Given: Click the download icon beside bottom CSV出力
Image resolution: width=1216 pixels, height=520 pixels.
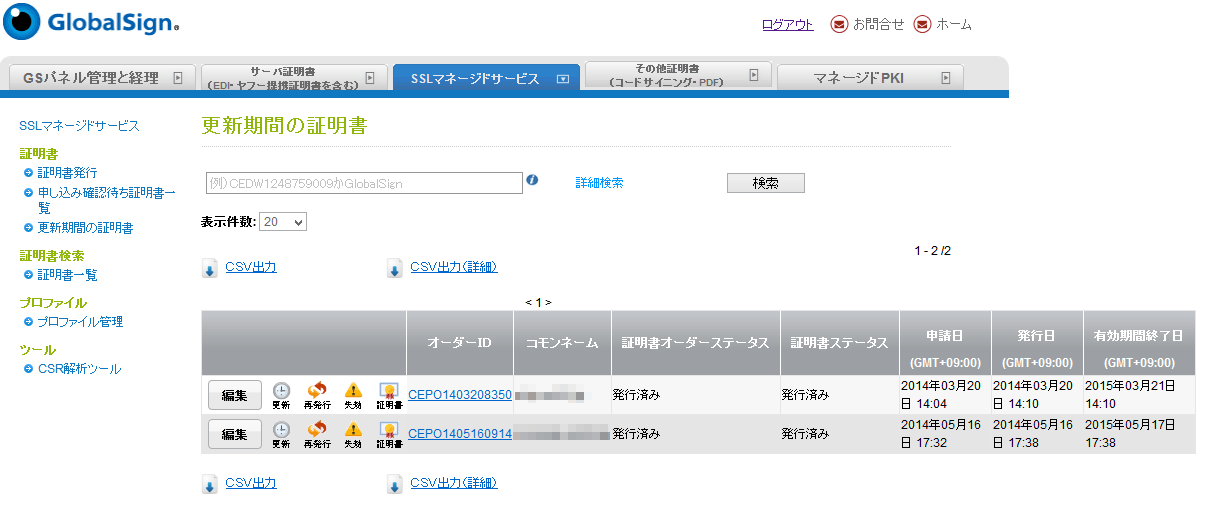Looking at the screenshot, I should point(210,484).
